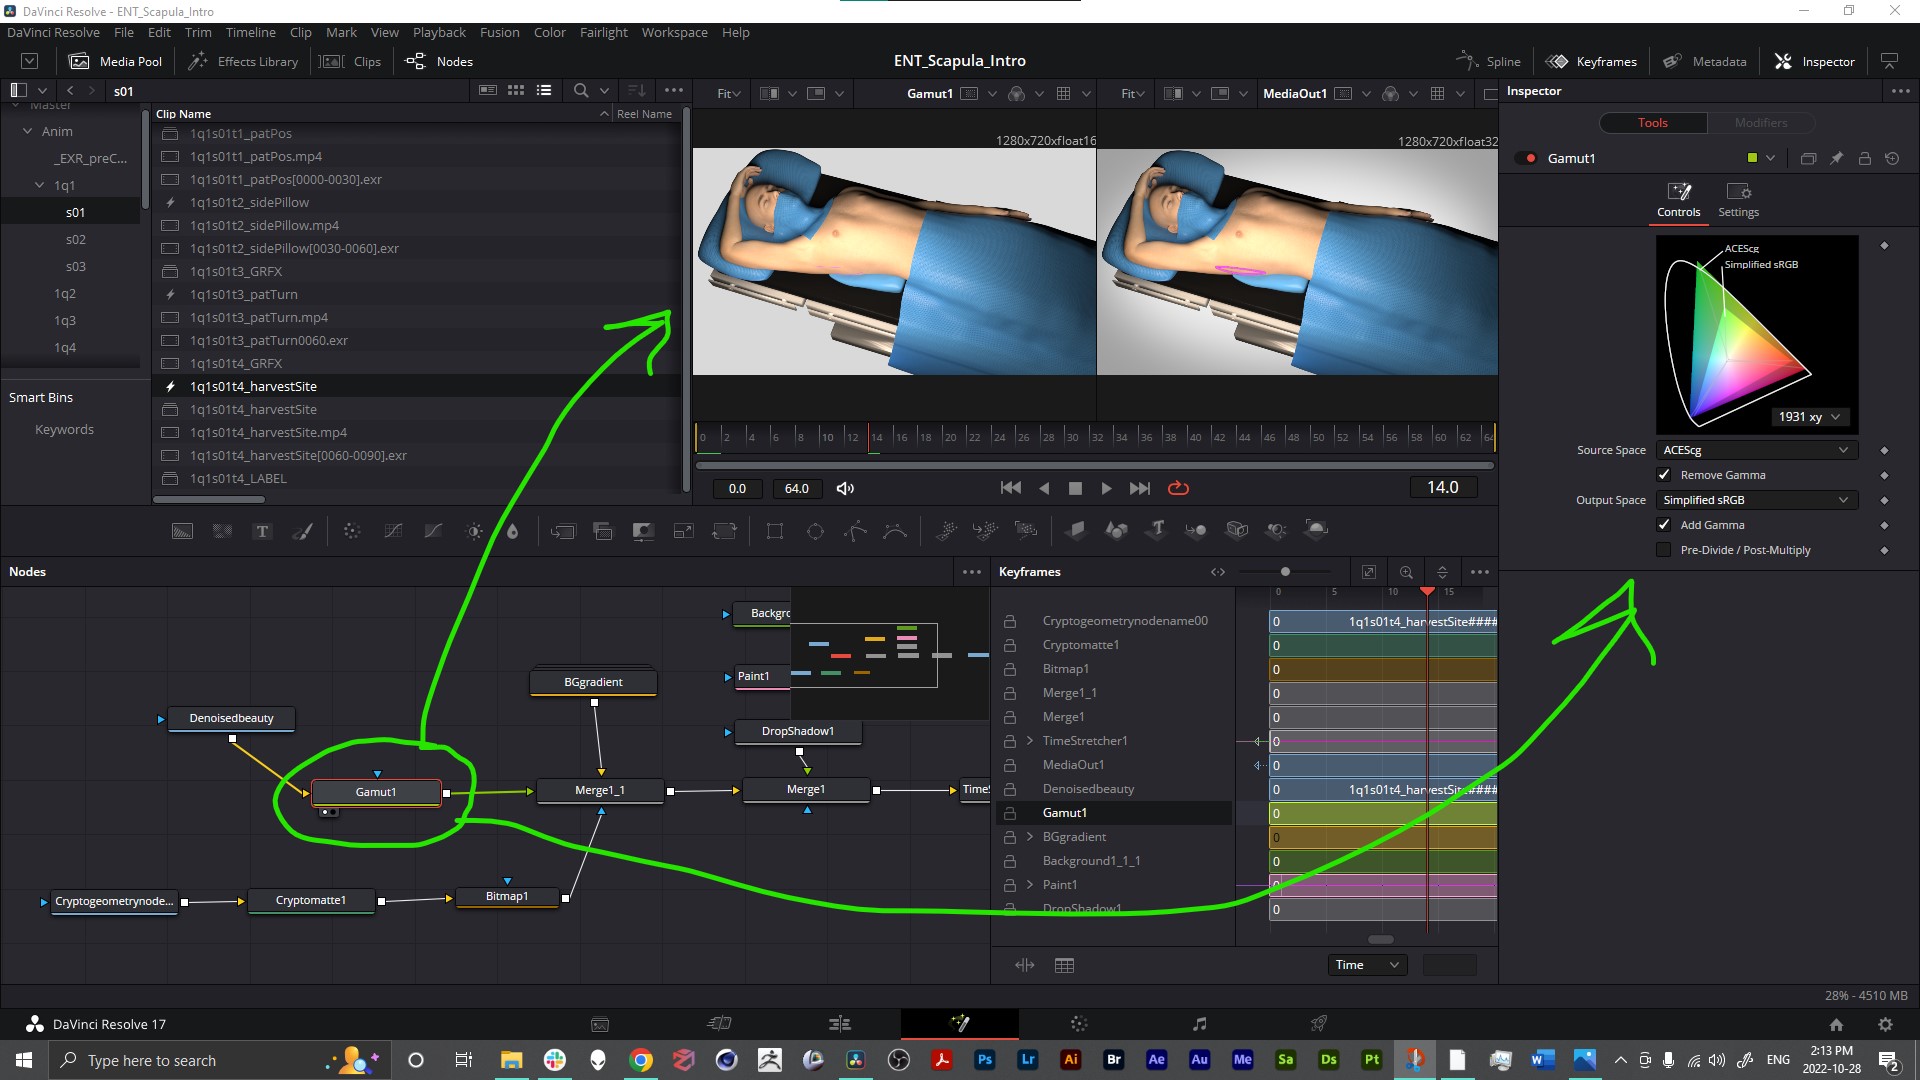This screenshot has height=1080, width=1920.
Task: Toggle Add Gamma checkbox
Action: [x=1664, y=525]
